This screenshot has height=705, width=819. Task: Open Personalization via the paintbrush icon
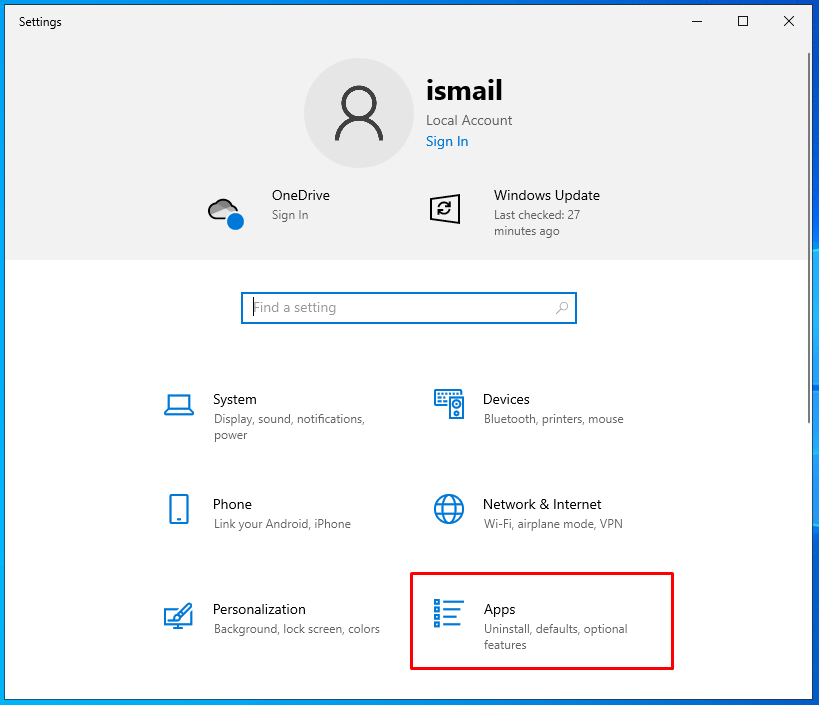point(178,616)
